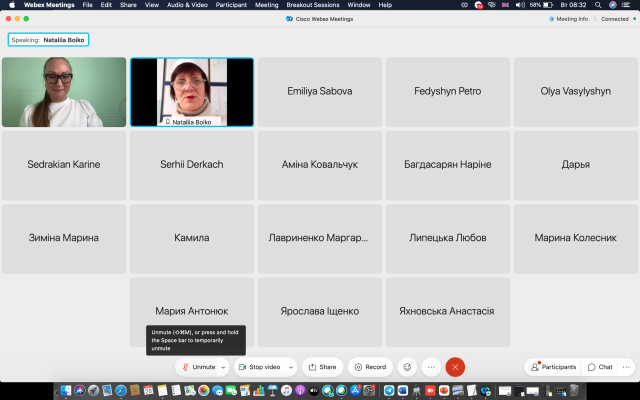Open Spotlight search magnifier icon
The image size is (640, 400).
click(x=598, y=5)
